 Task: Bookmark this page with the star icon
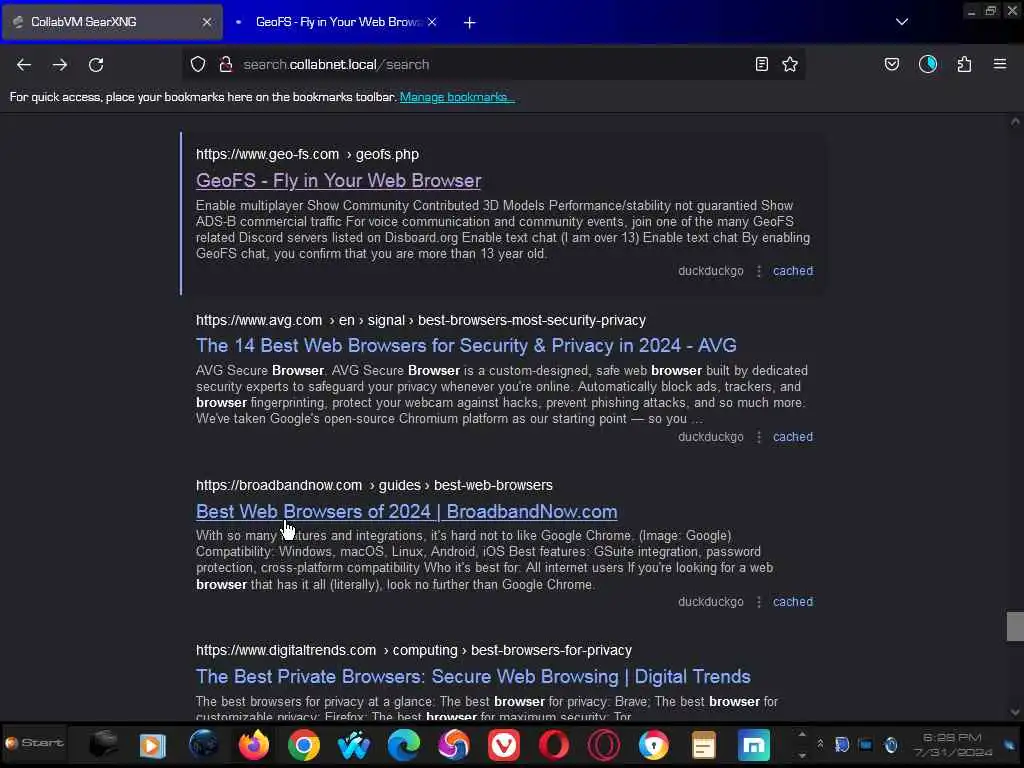790,64
